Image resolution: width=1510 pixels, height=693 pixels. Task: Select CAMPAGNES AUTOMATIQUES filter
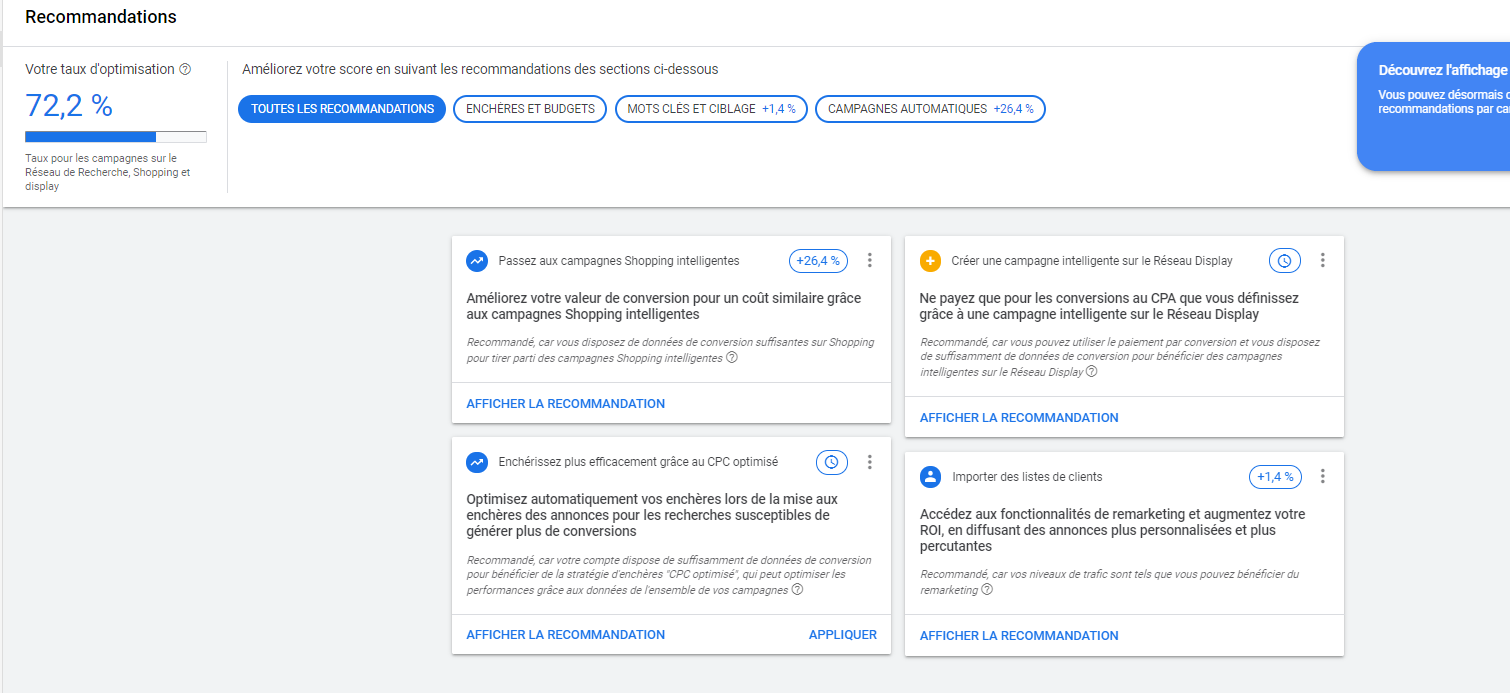pyautogui.click(x=930, y=109)
